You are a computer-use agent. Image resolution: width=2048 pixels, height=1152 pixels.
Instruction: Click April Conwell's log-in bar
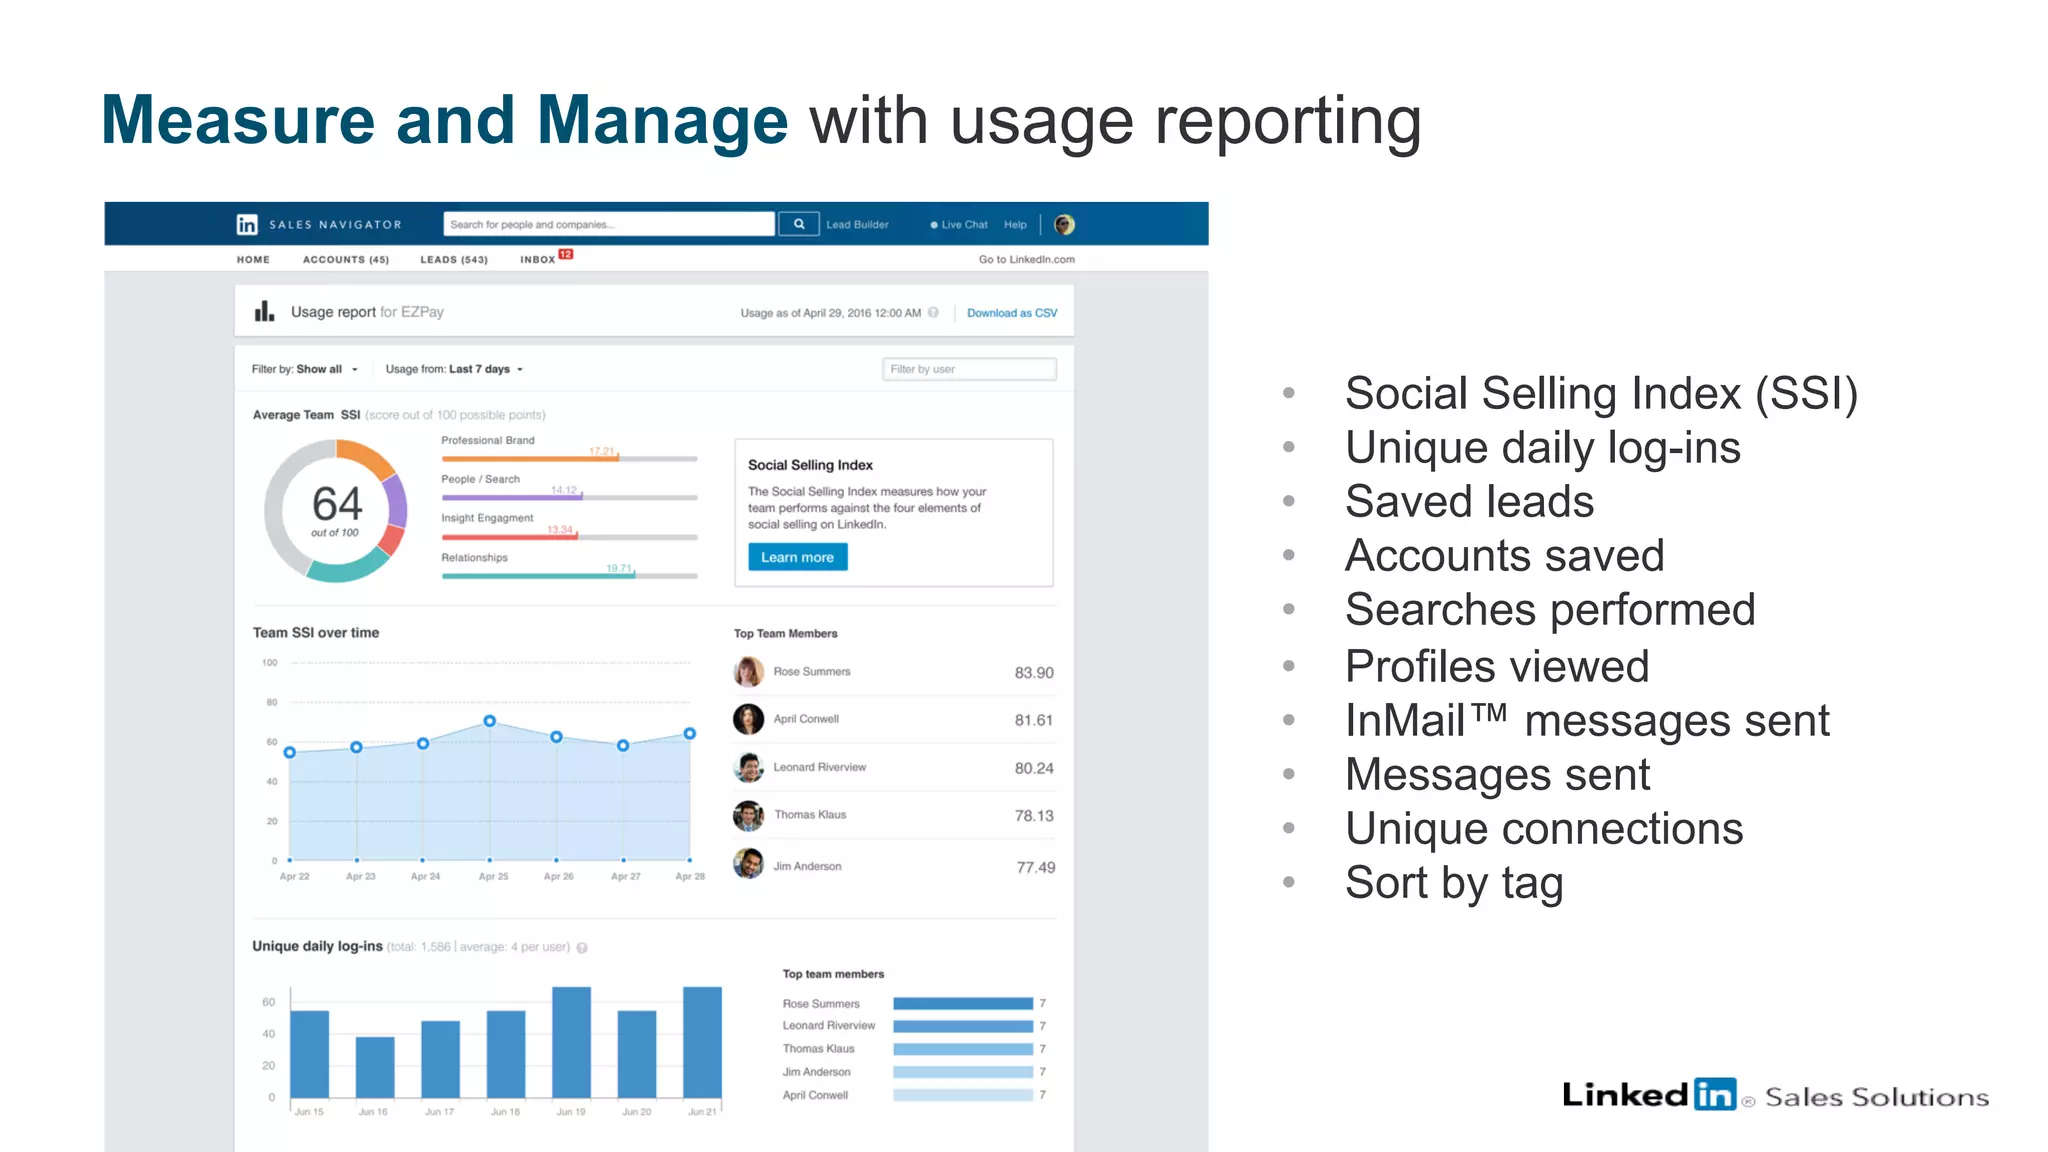click(963, 1095)
